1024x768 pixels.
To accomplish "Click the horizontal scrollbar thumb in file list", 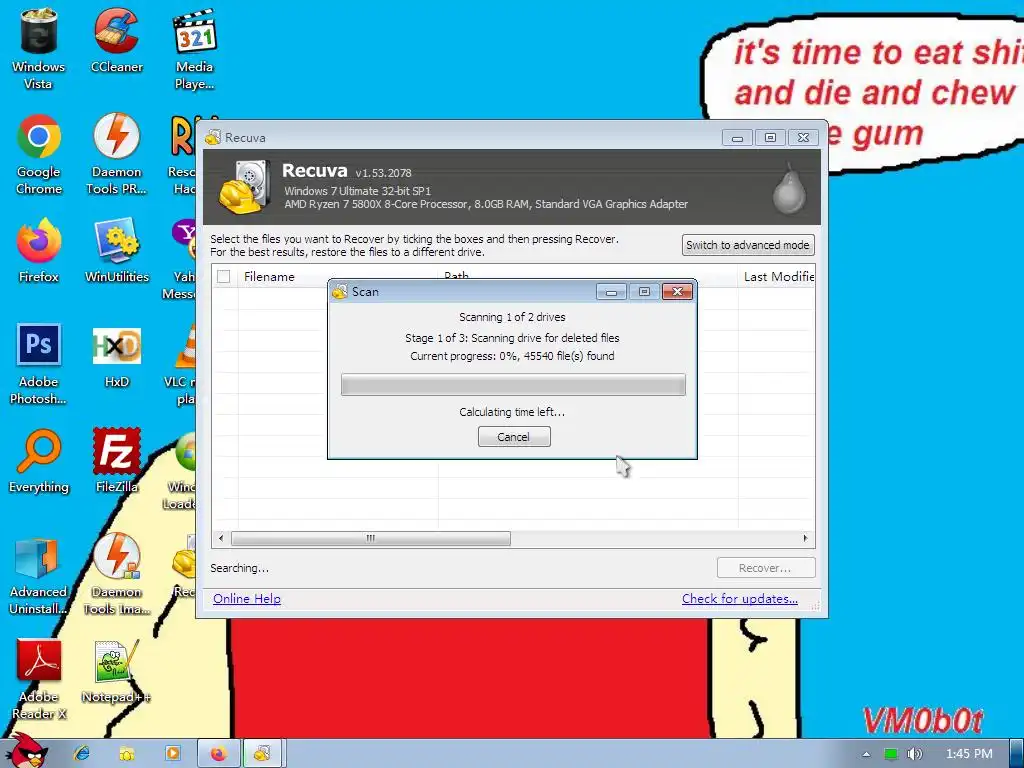I will [x=370, y=538].
